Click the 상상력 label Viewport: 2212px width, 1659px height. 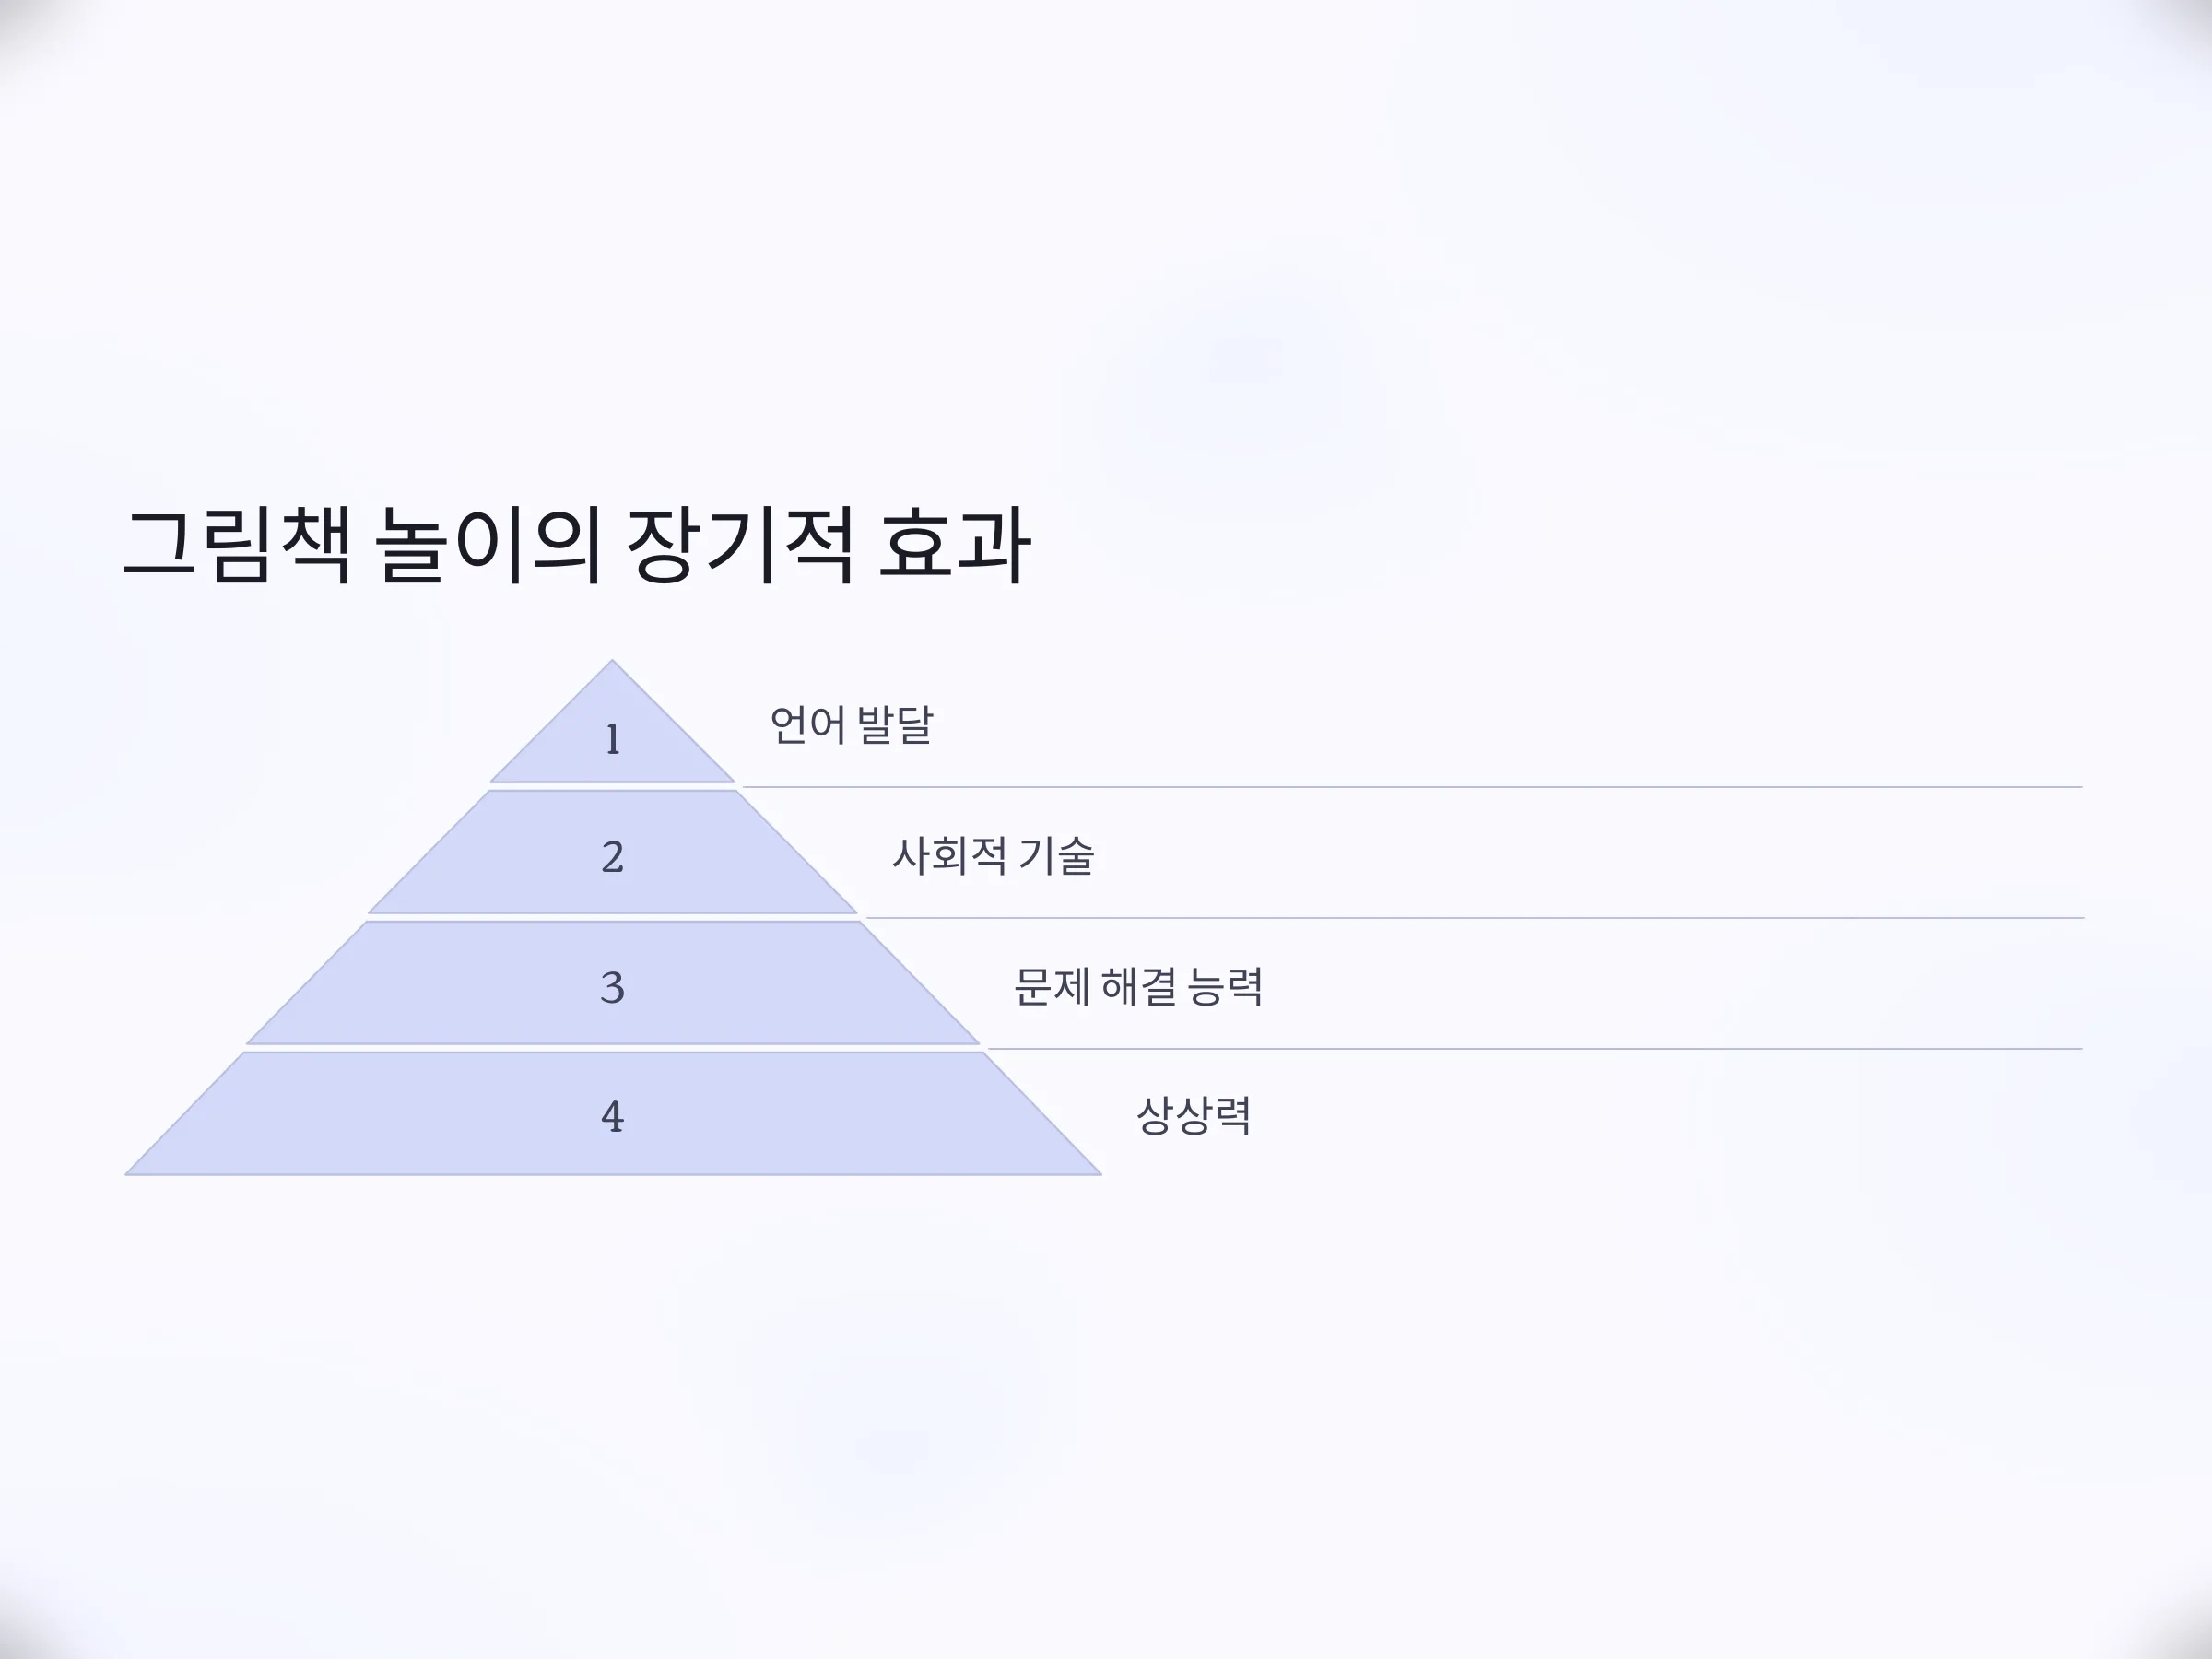(x=1194, y=1116)
